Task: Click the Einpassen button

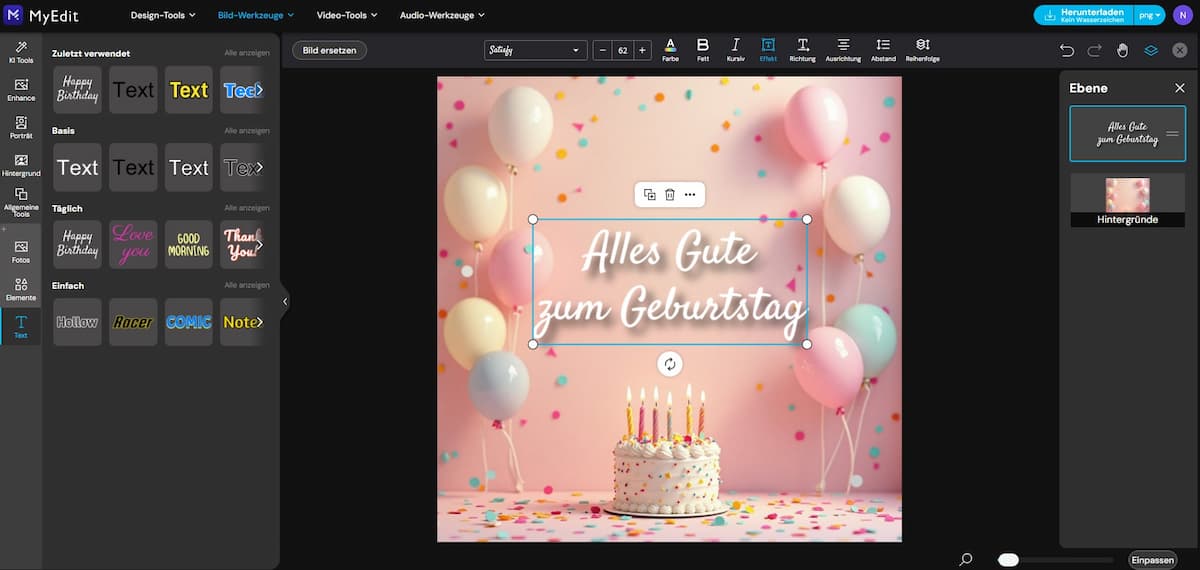Action: pos(1152,560)
